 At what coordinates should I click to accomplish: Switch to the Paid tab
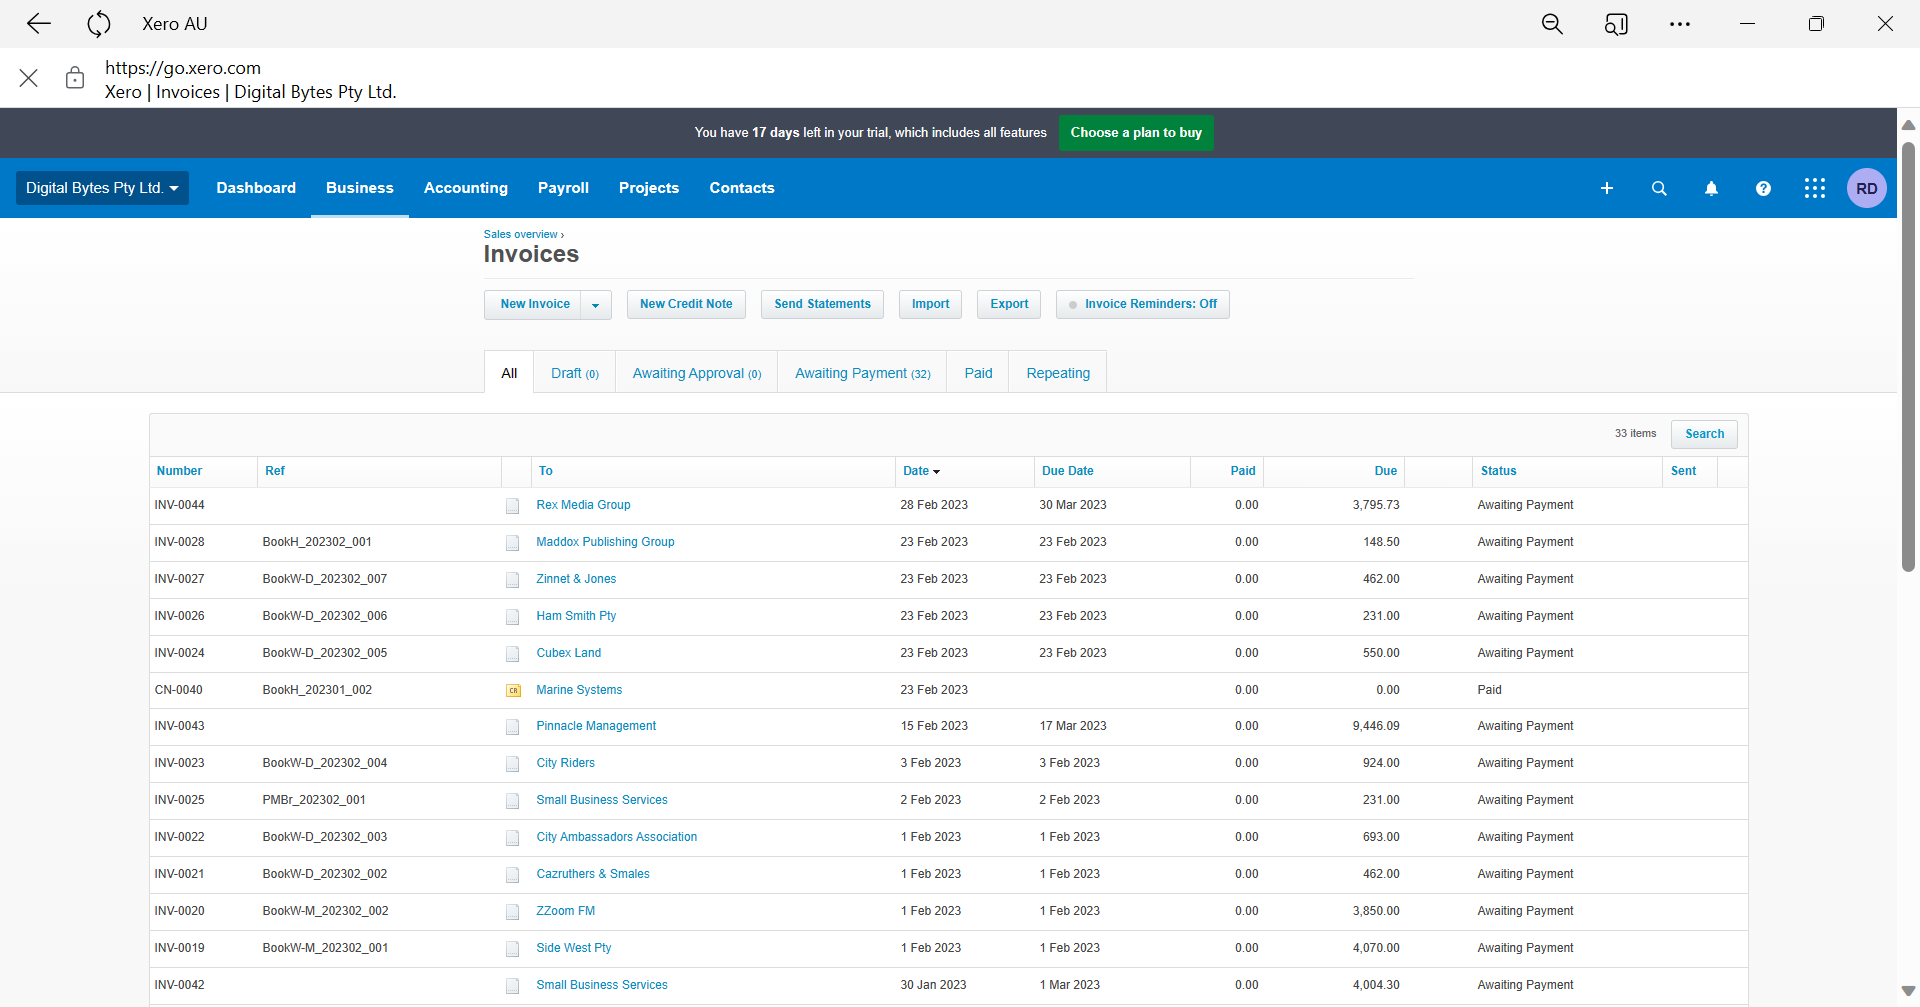pyautogui.click(x=978, y=373)
